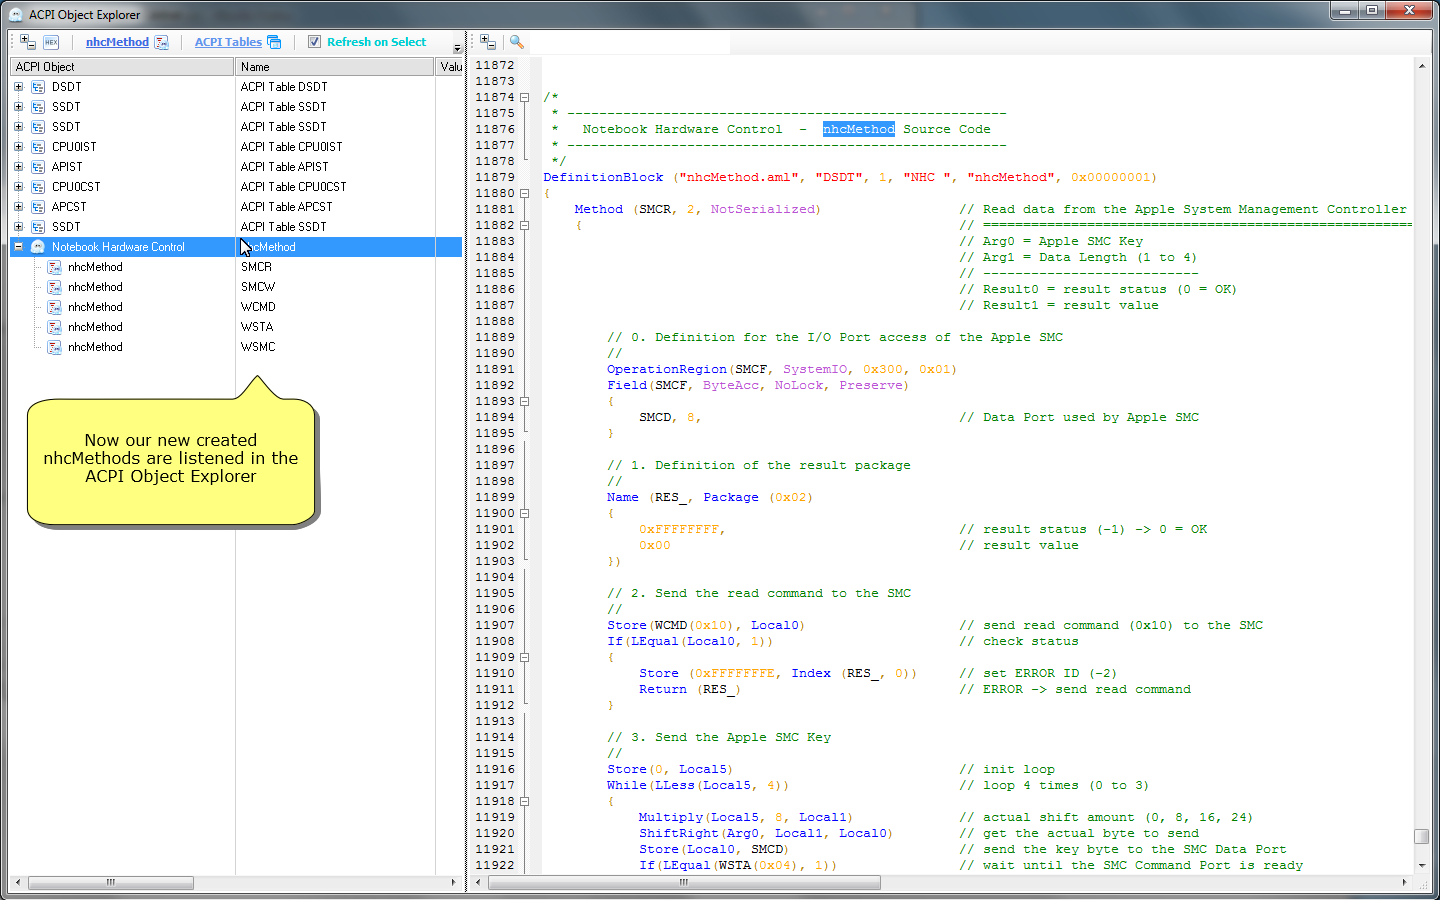Collapse code fold at line 11874
This screenshot has height=900, width=1440.
524,97
